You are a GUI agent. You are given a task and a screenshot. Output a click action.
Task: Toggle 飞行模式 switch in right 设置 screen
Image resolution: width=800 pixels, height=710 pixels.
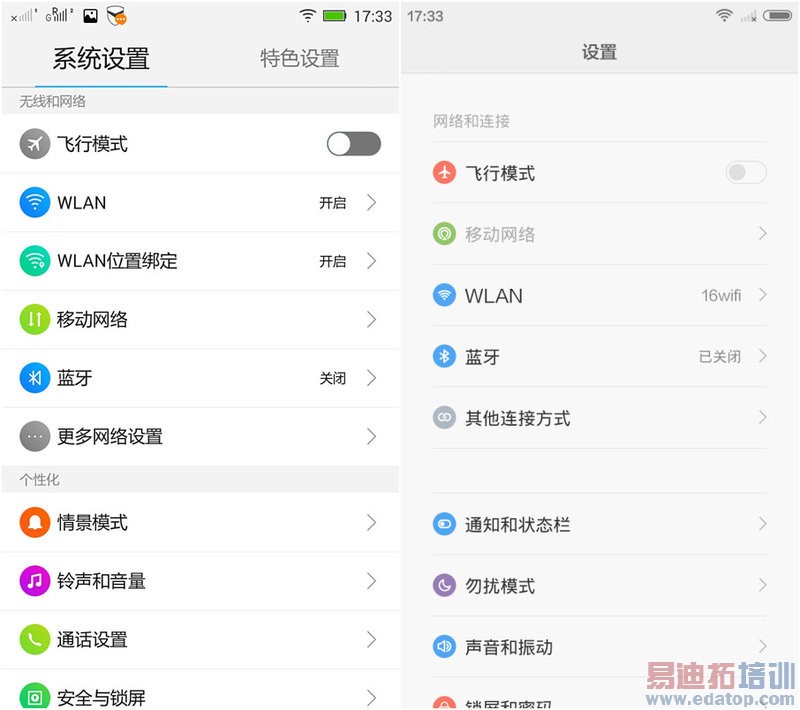click(x=746, y=172)
